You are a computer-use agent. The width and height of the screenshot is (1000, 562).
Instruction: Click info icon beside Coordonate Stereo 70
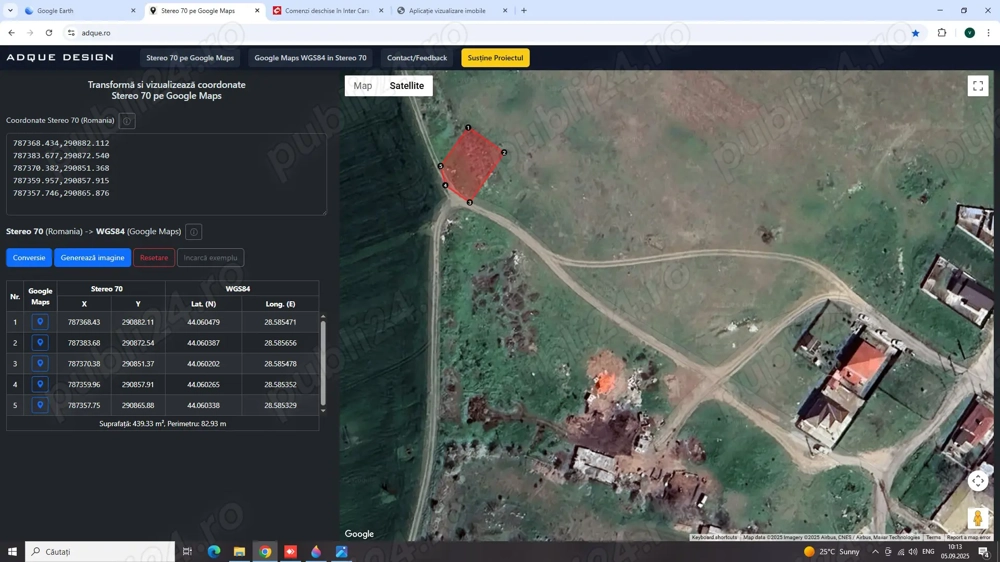point(127,121)
